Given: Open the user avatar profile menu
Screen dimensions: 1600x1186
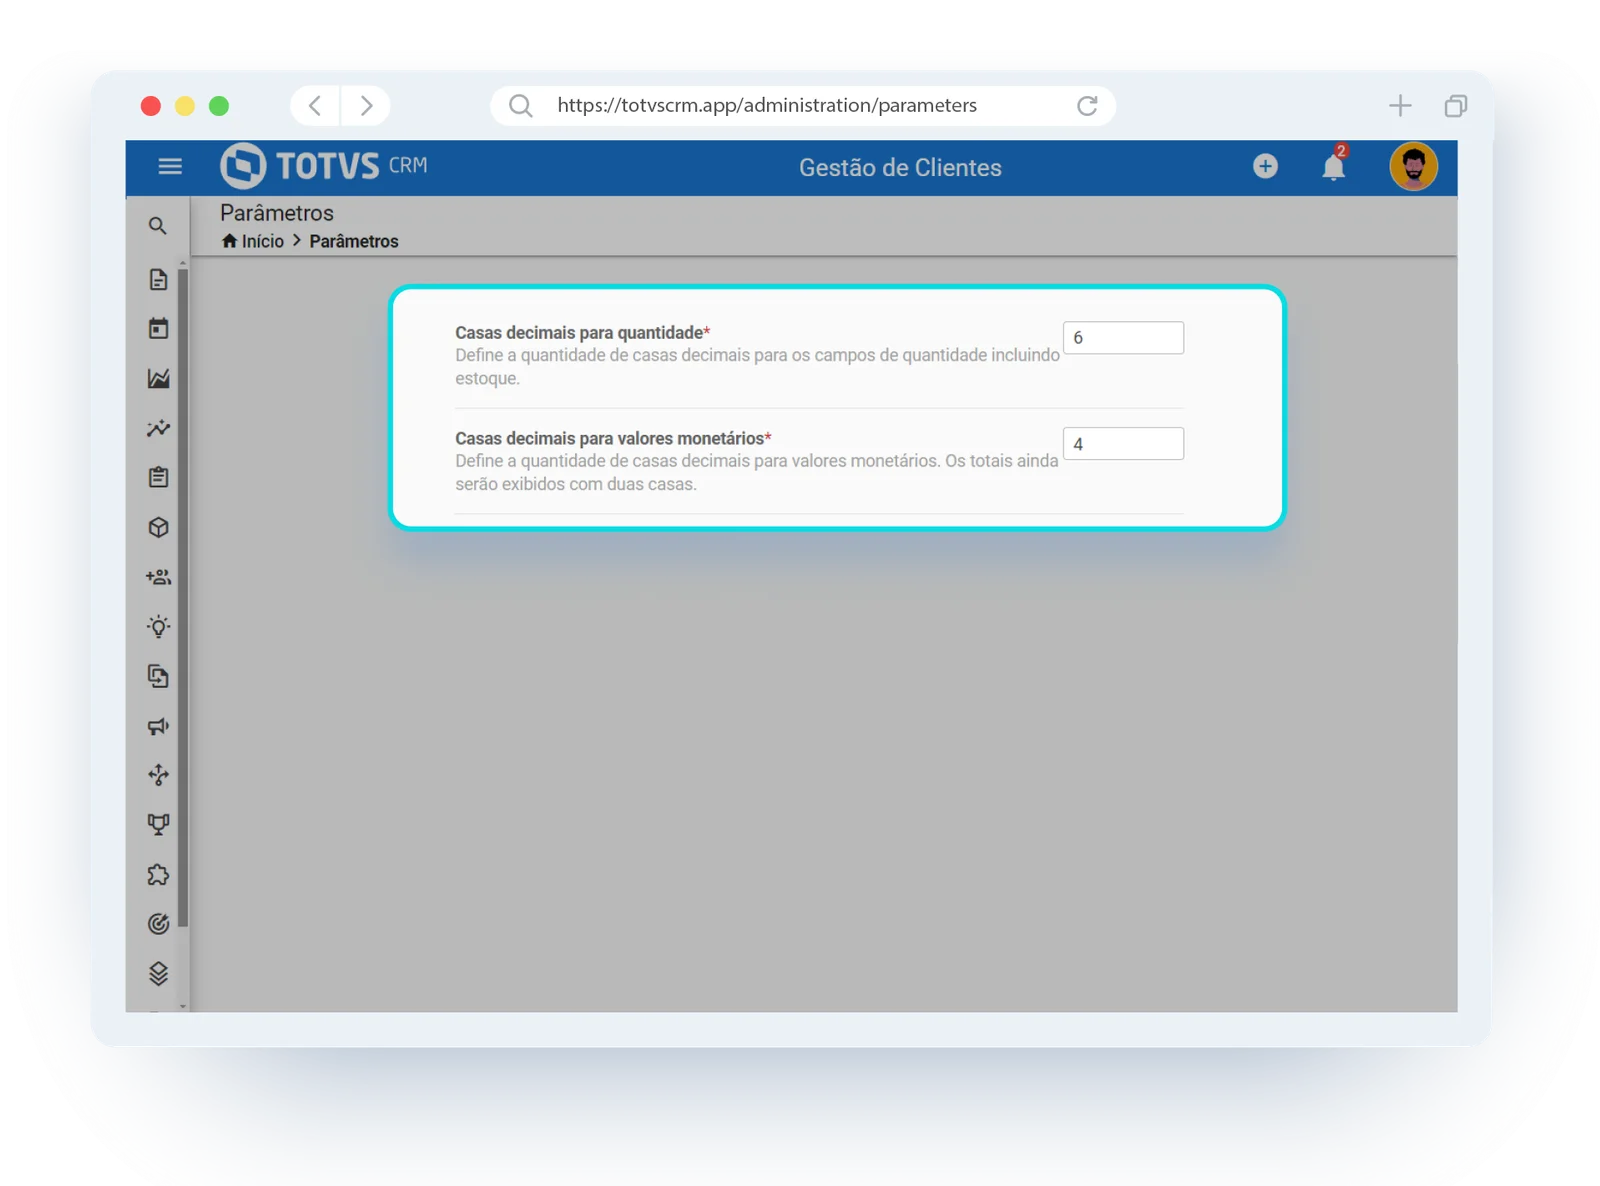Looking at the screenshot, I should coord(1413,166).
